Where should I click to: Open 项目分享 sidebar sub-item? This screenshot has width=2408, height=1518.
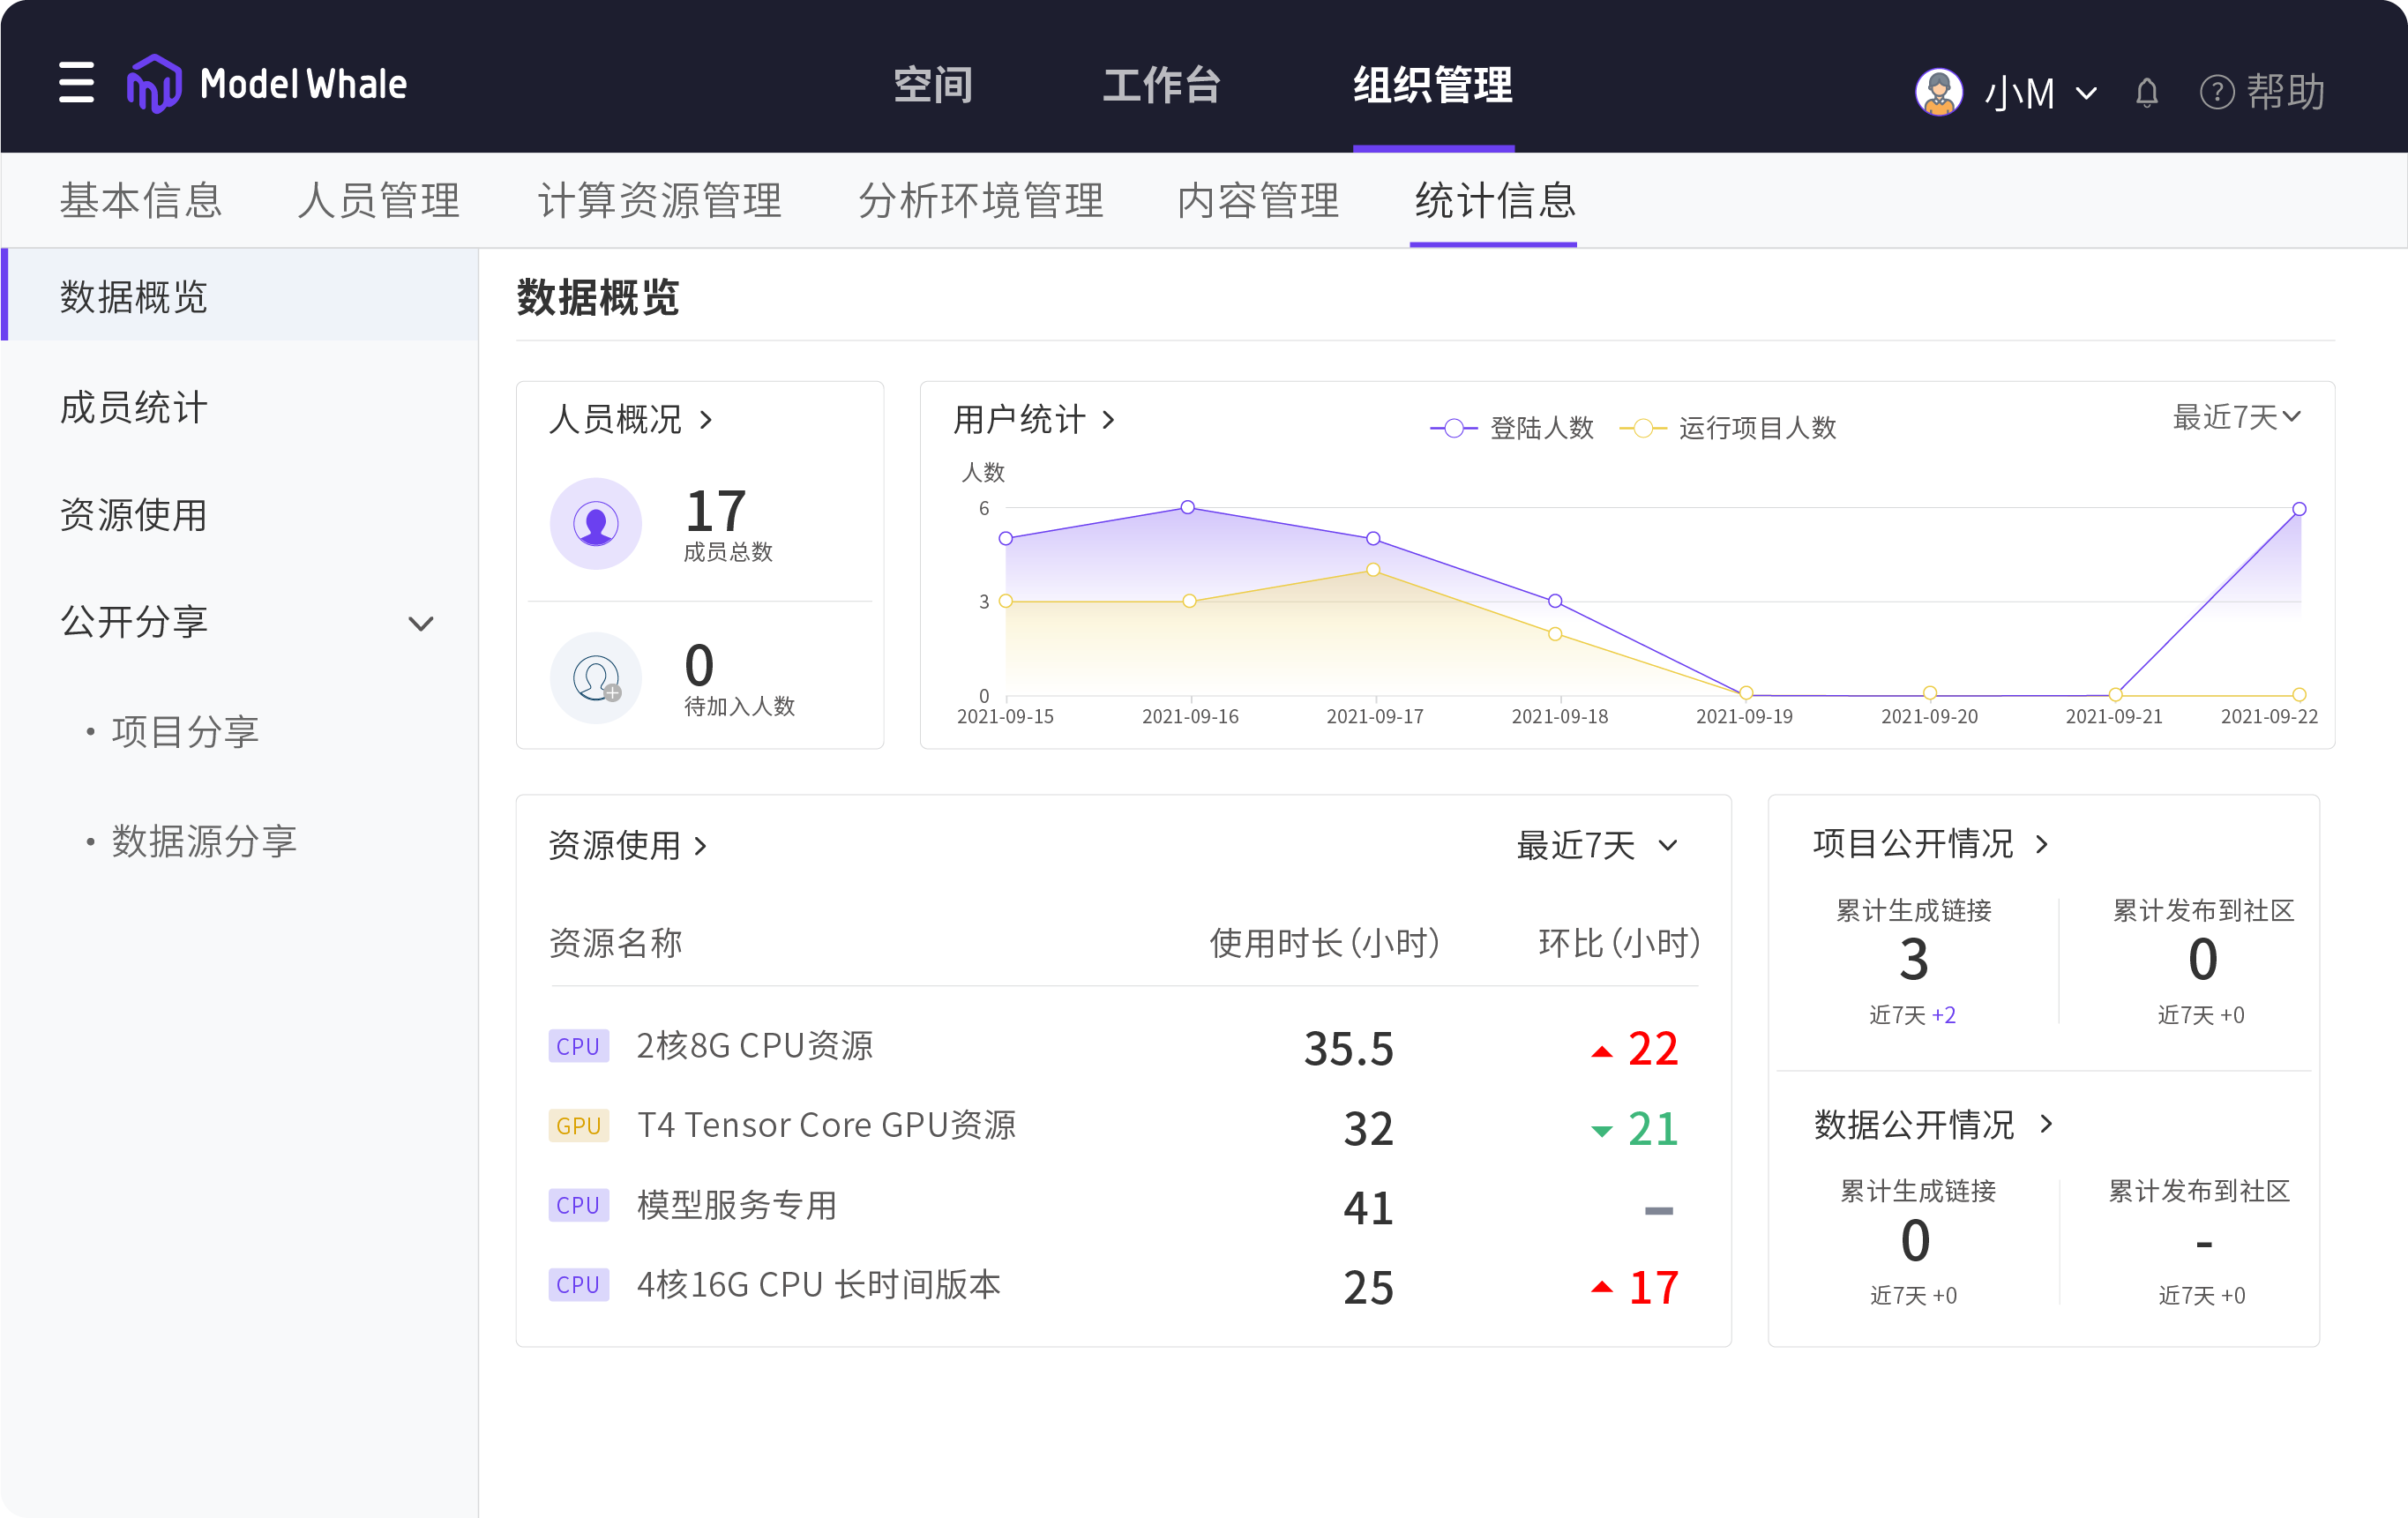click(185, 732)
